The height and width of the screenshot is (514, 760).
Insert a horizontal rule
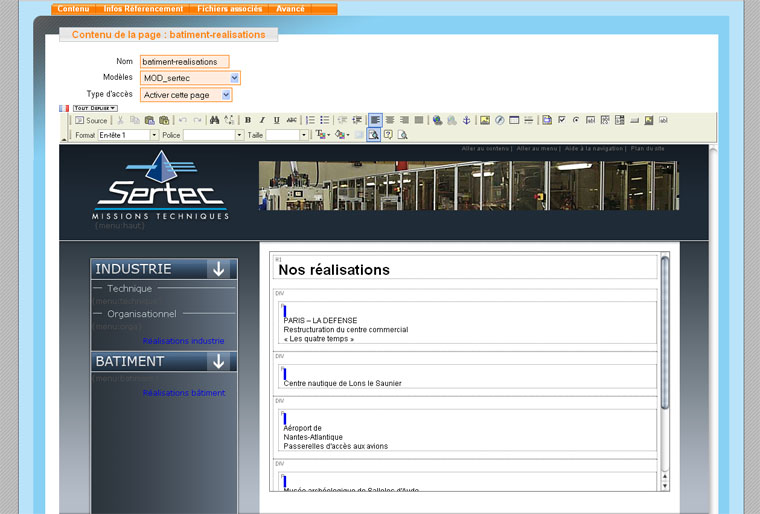point(529,120)
